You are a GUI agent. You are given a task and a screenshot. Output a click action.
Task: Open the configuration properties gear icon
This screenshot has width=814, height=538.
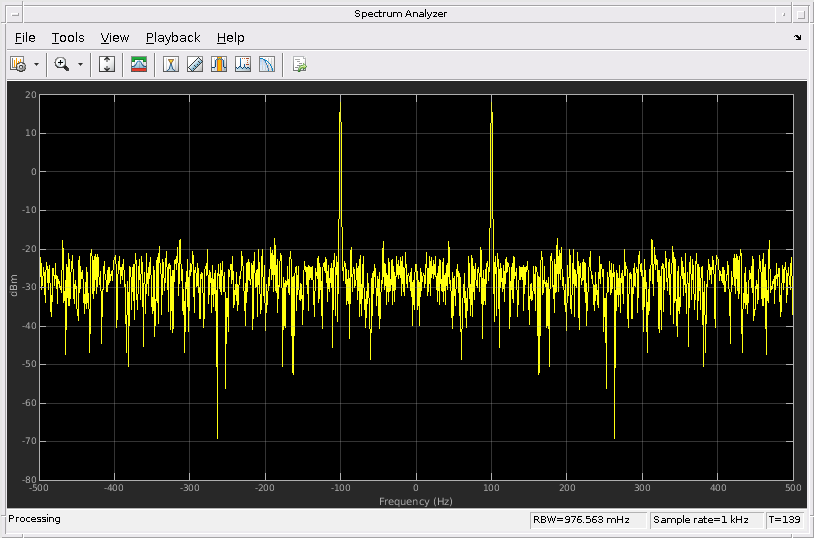[x=18, y=64]
